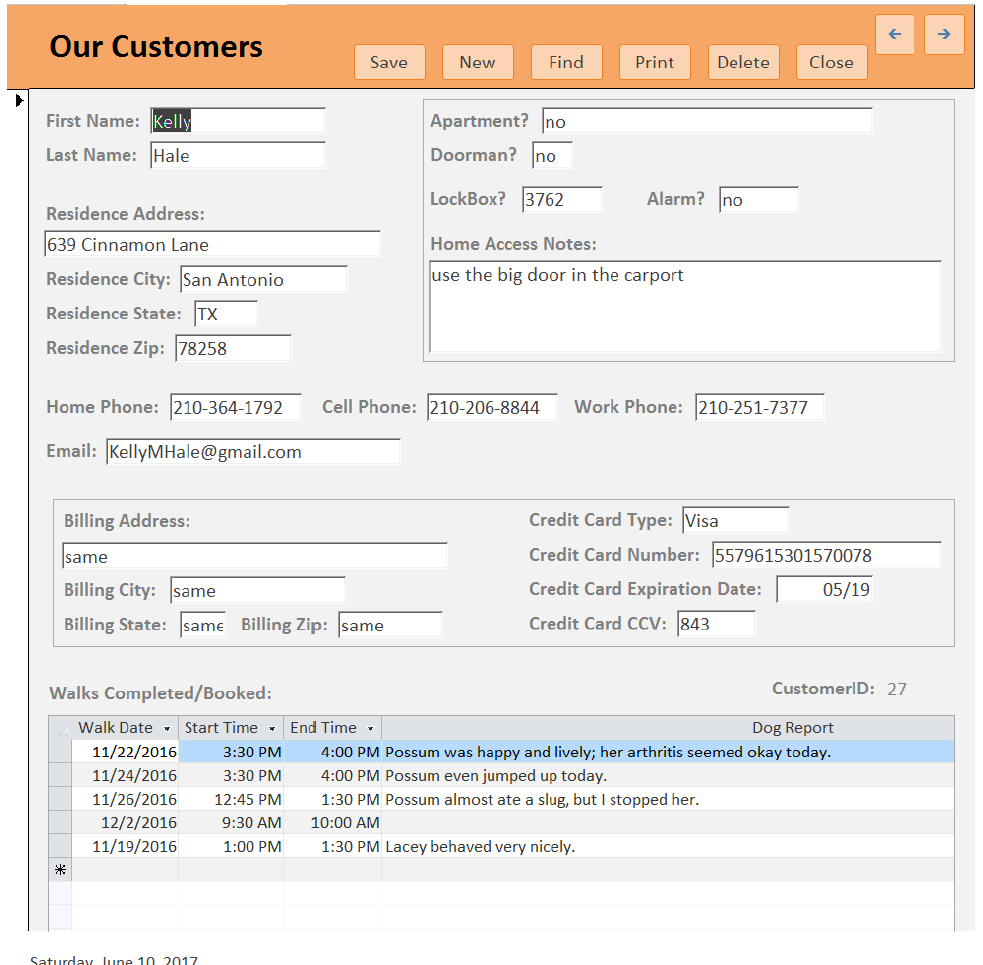
Task: Select the record using the record selector arrow
Action: [x=19, y=100]
